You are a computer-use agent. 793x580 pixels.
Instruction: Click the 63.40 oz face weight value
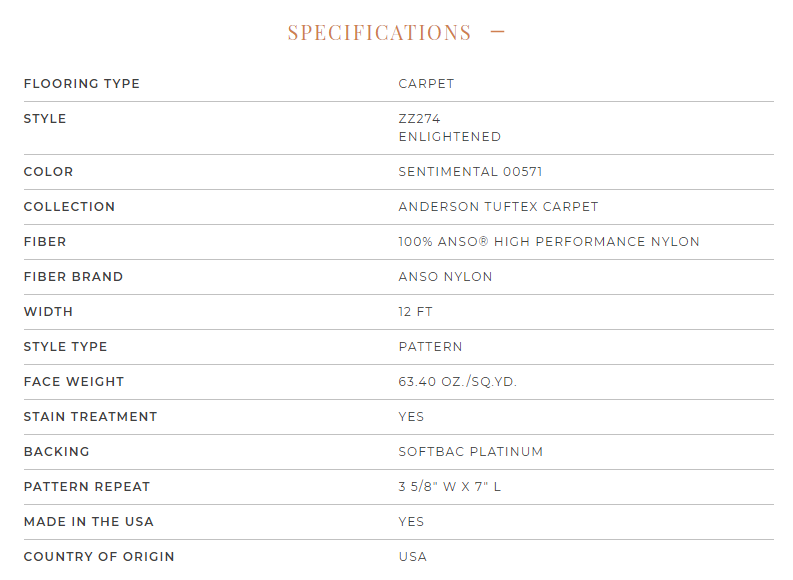click(458, 381)
